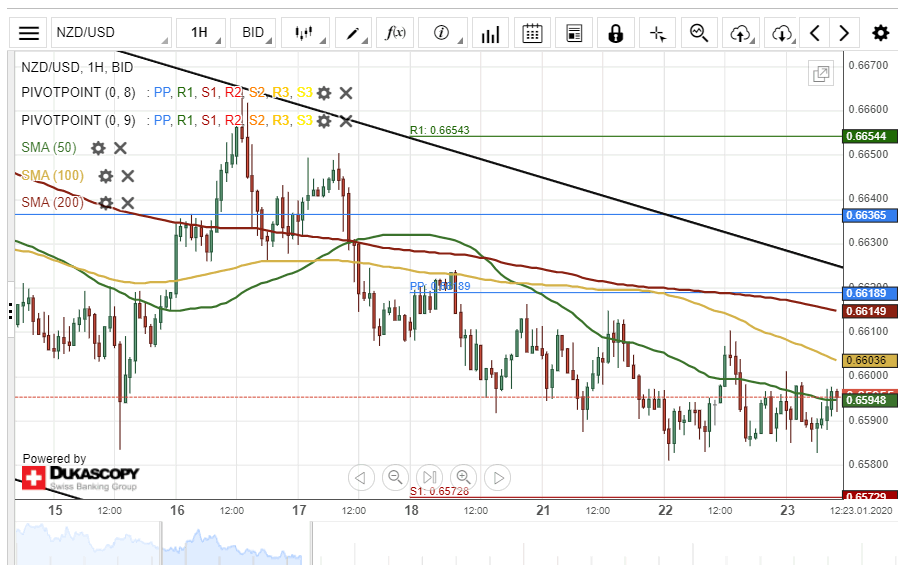Open the calendar date picker
The width and height of the screenshot is (910, 568).
pos(532,32)
